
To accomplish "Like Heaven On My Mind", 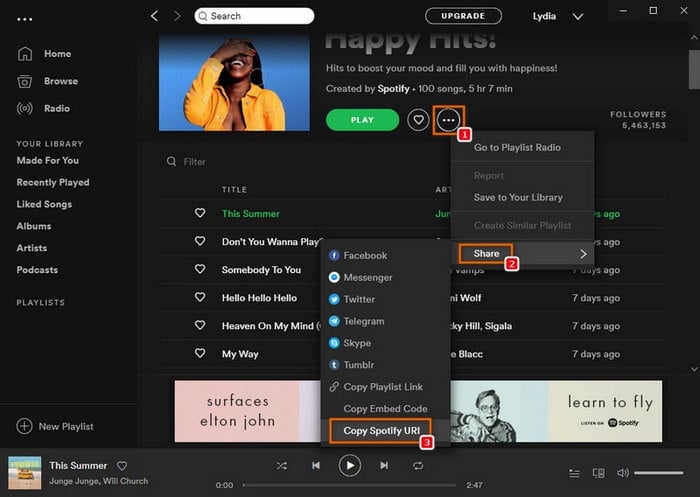I will 200,326.
